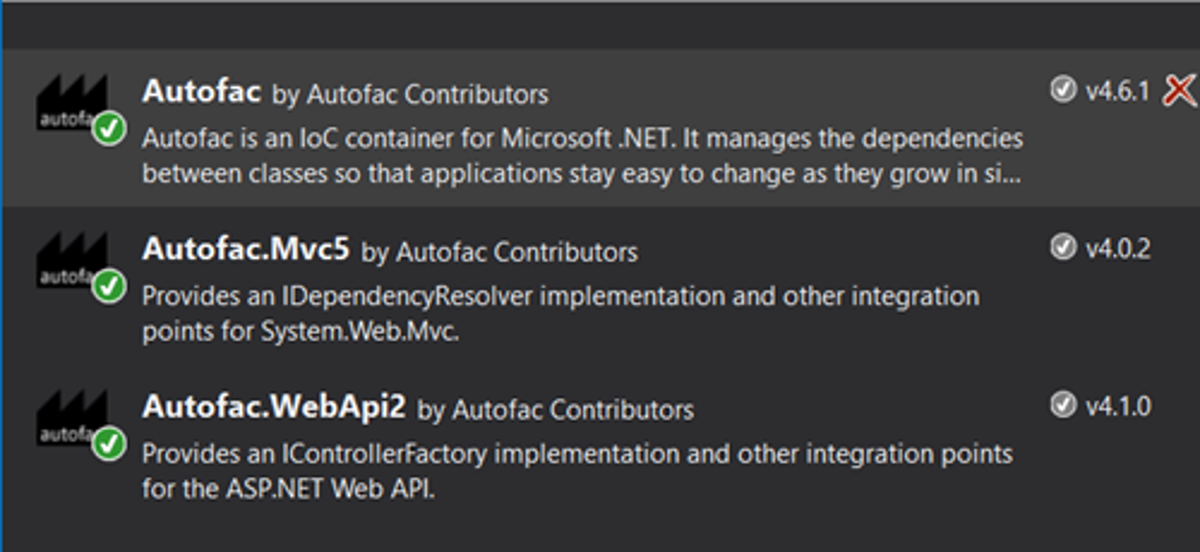Click the grey checkmark beside v4.6.1
The image size is (1200, 552).
[x=1062, y=91]
